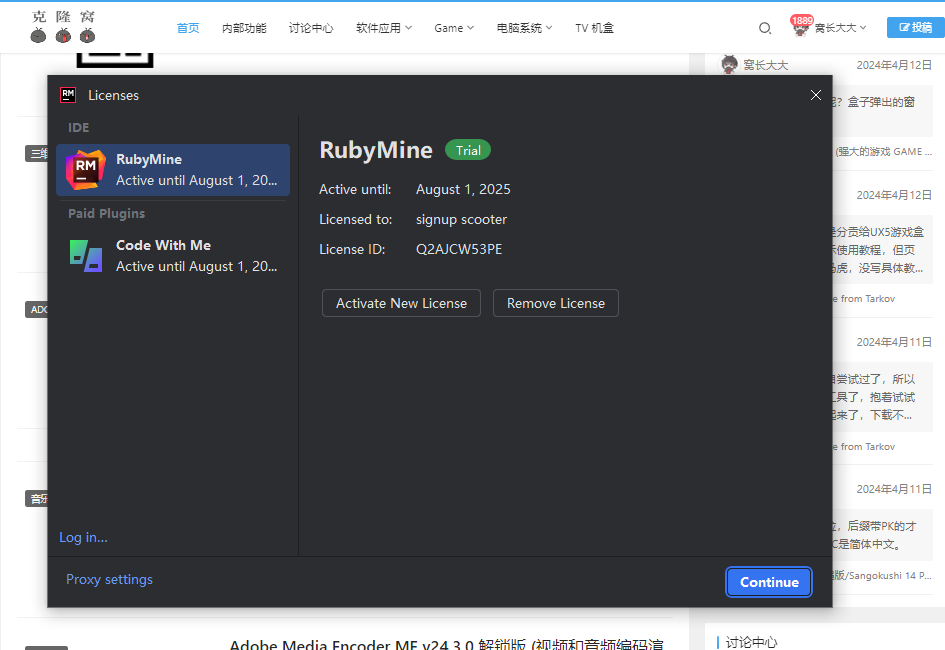Click the Continue button
The height and width of the screenshot is (650, 945).
(769, 582)
